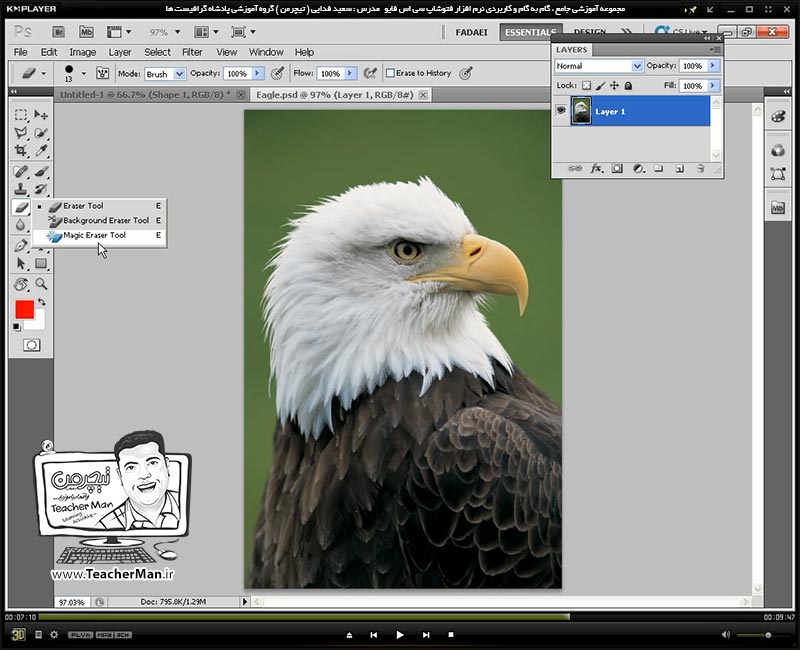Enable Erase to History checkbox

click(390, 73)
